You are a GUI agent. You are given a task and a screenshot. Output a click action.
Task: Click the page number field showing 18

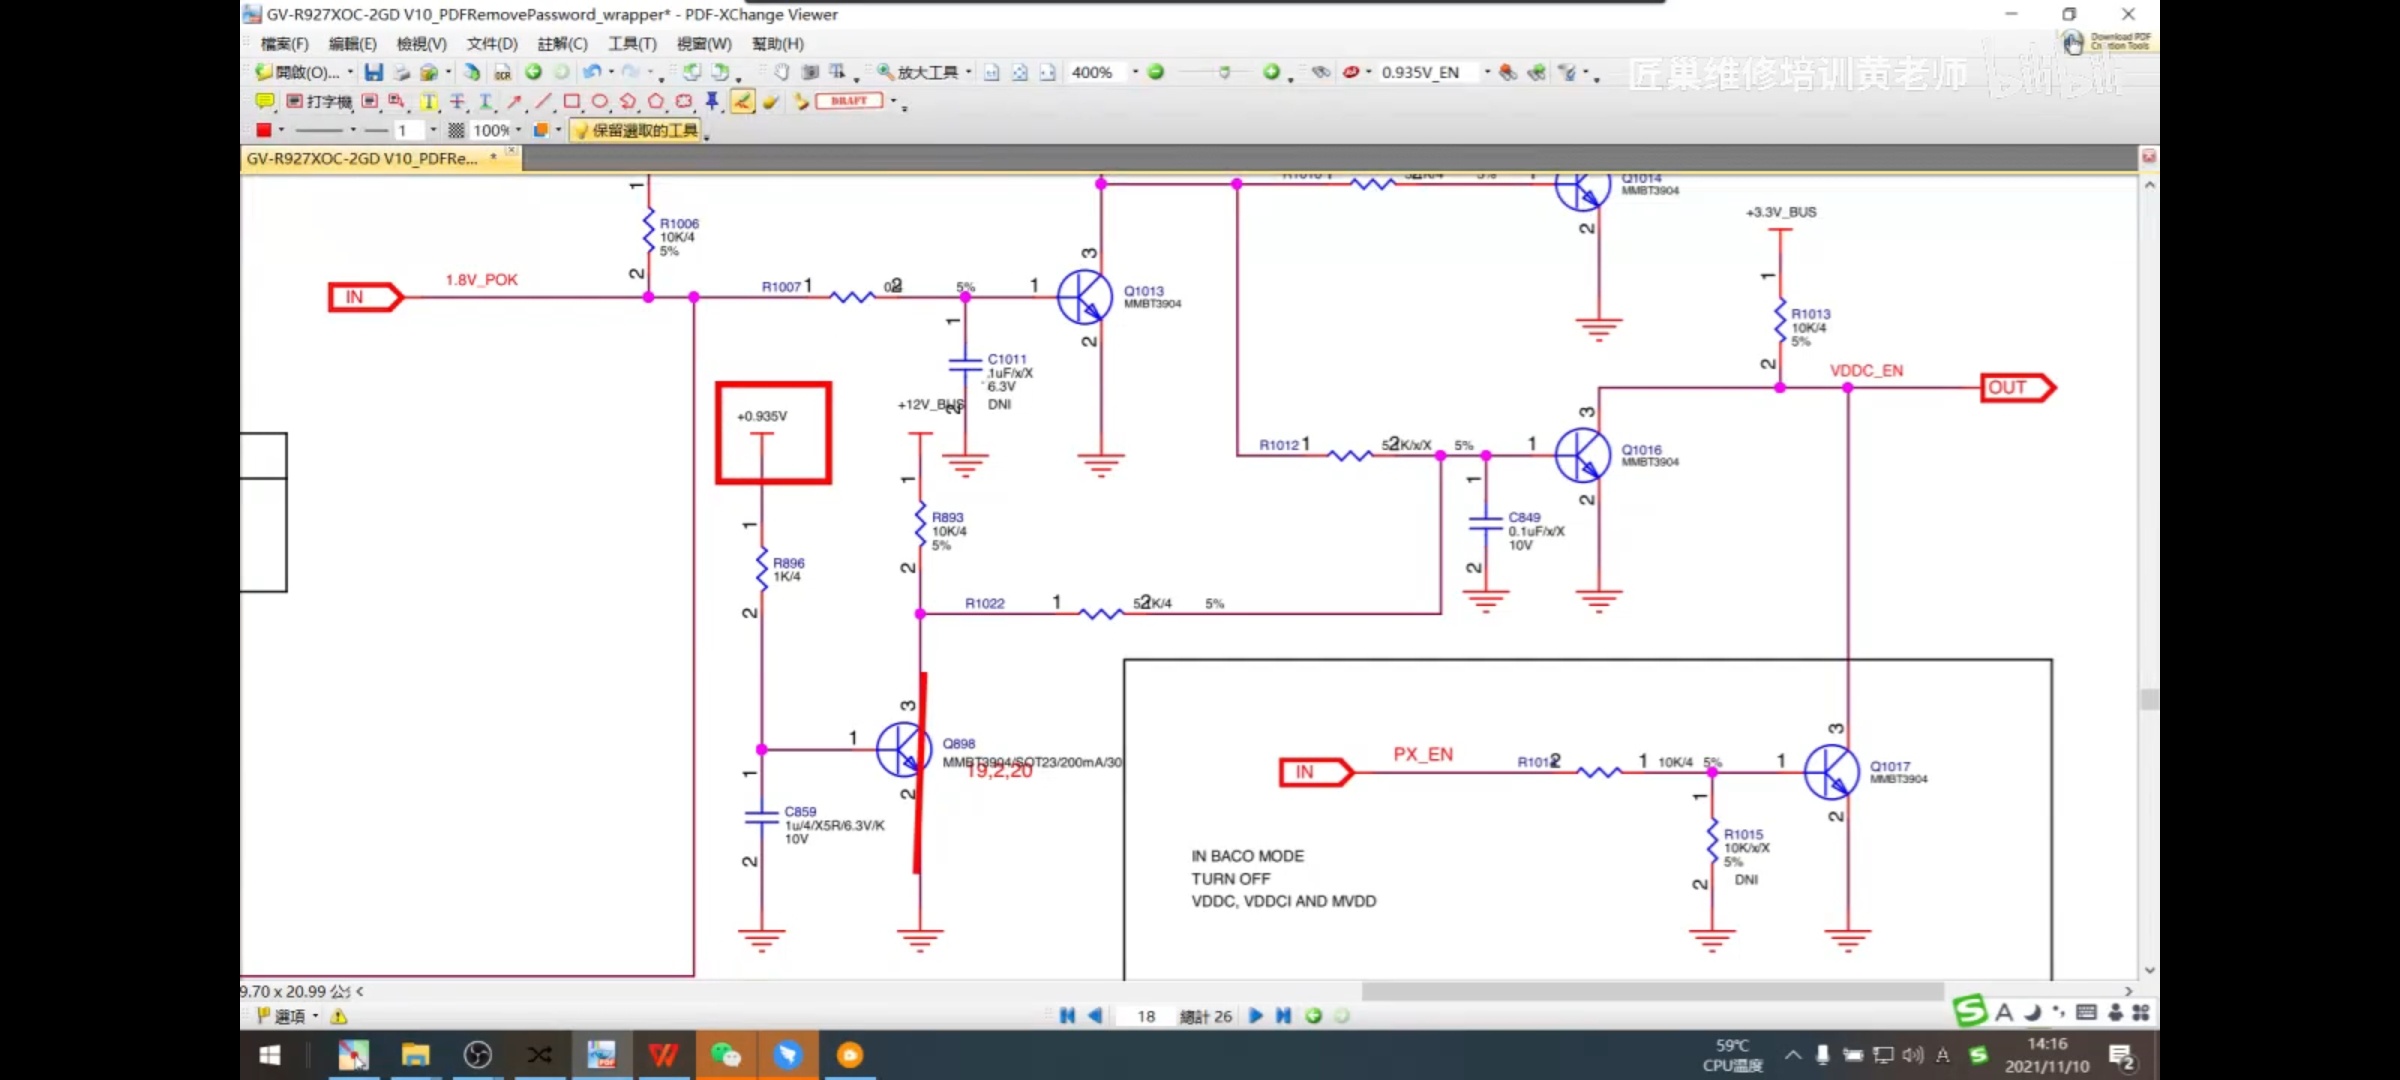tap(1146, 1016)
